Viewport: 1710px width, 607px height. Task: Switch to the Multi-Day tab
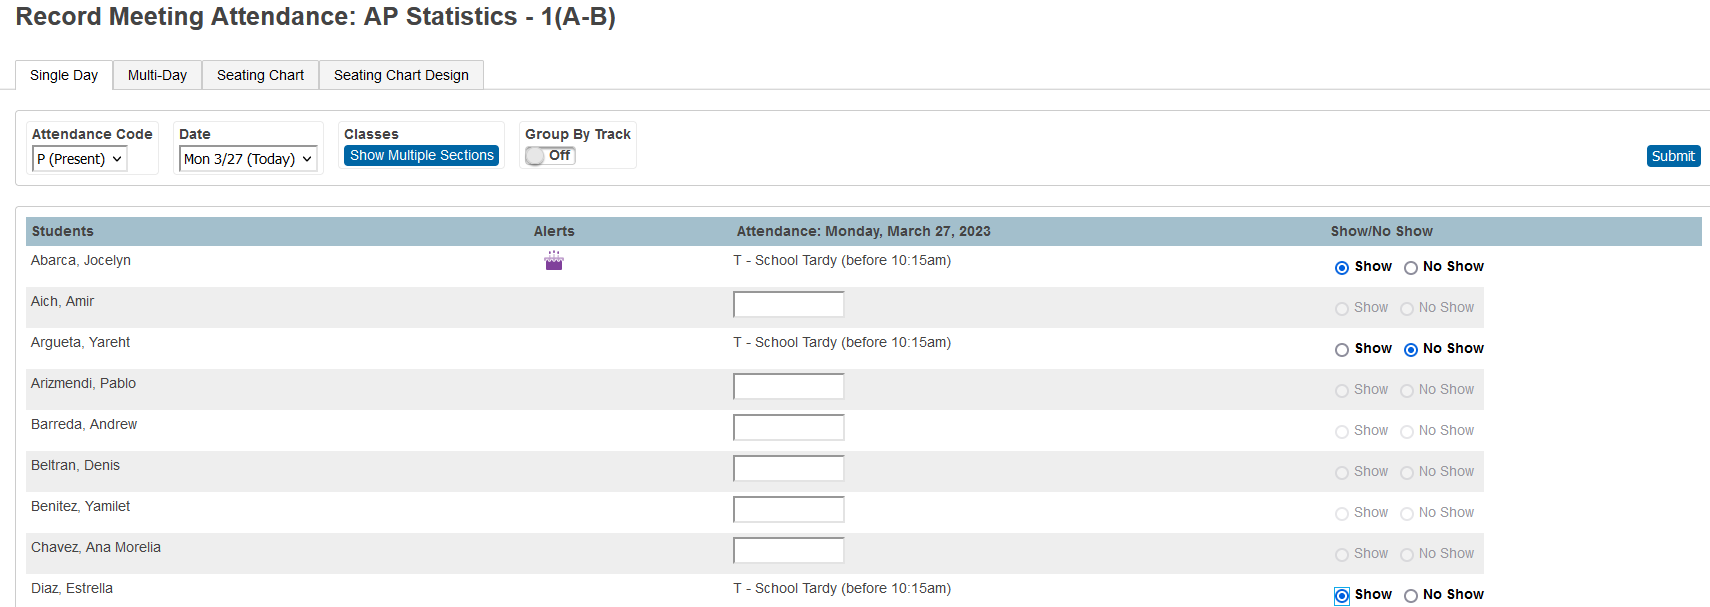point(157,74)
